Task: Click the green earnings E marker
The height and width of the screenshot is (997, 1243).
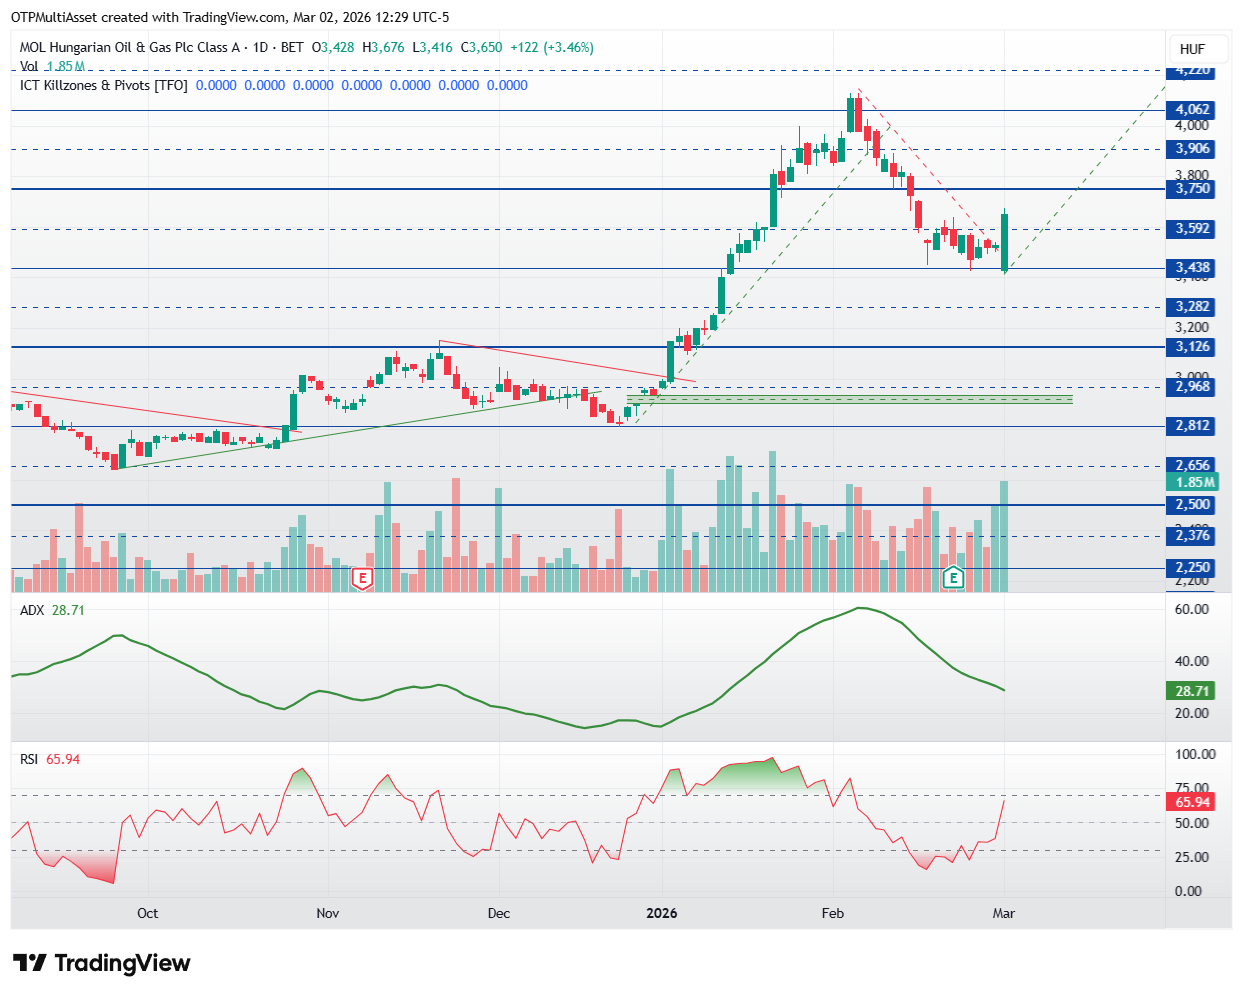Action: (x=954, y=578)
